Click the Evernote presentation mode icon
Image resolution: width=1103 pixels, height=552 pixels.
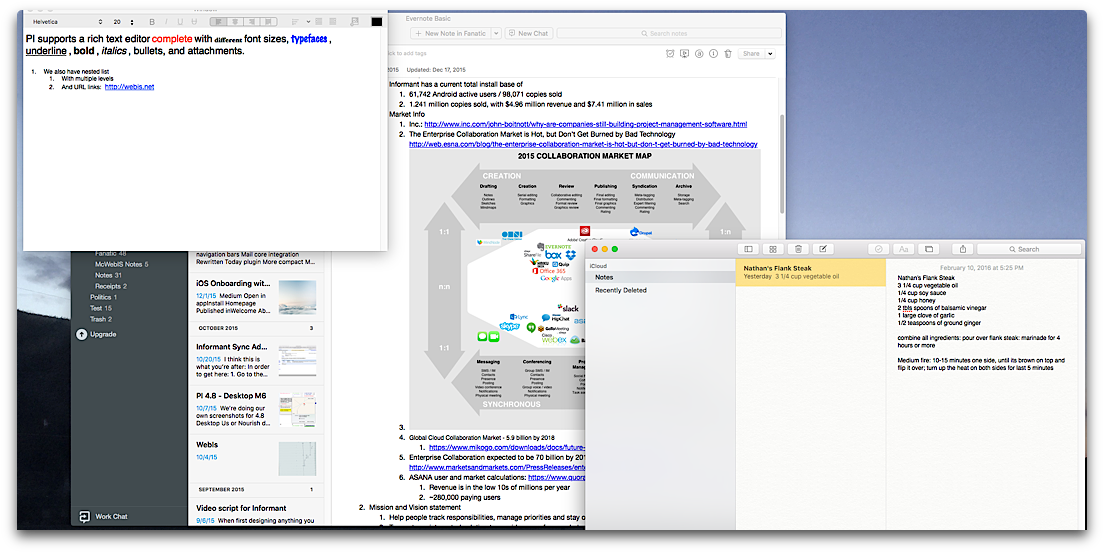684,53
